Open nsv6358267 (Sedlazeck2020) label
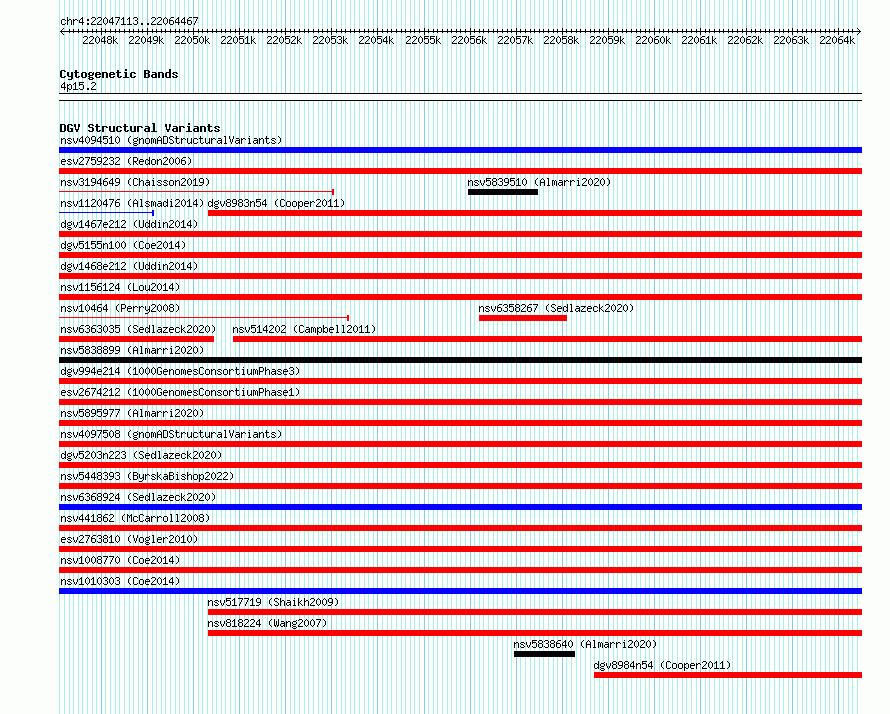The height and width of the screenshot is (714, 890). pyautogui.click(x=556, y=308)
